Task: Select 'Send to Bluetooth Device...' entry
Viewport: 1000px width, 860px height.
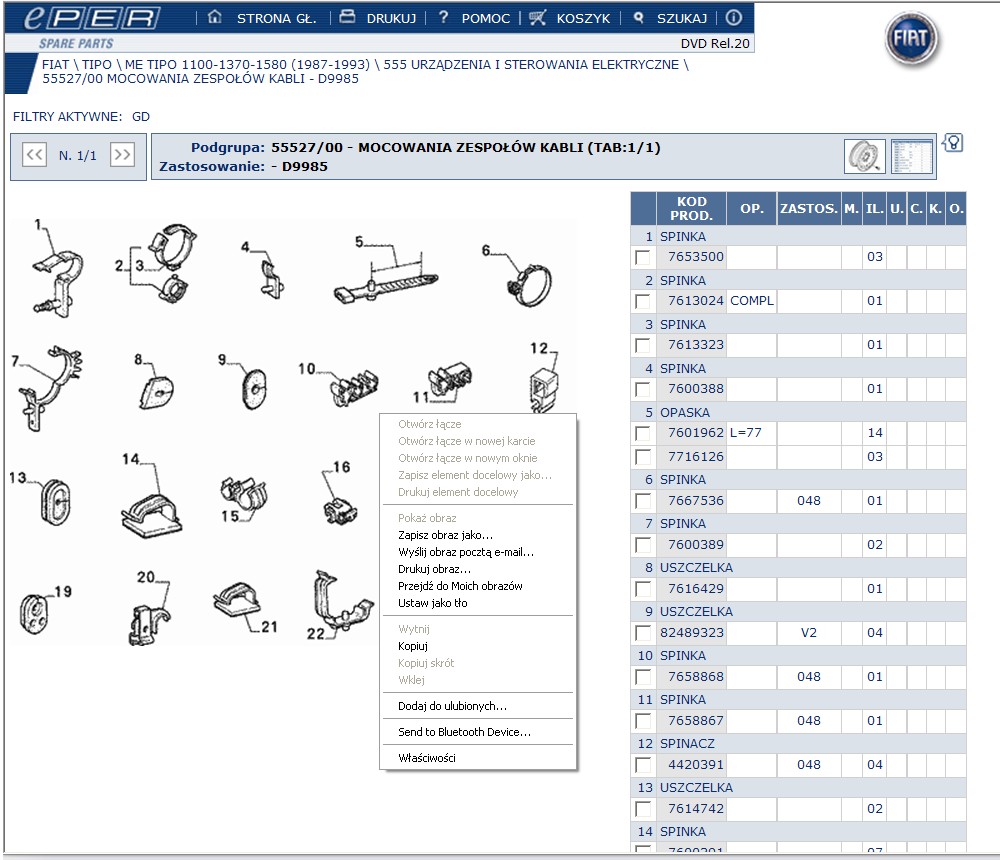Action: pyautogui.click(x=478, y=732)
